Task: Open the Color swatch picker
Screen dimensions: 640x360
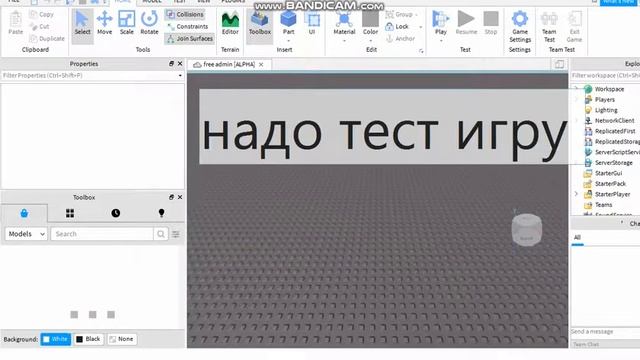Action: tap(370, 24)
